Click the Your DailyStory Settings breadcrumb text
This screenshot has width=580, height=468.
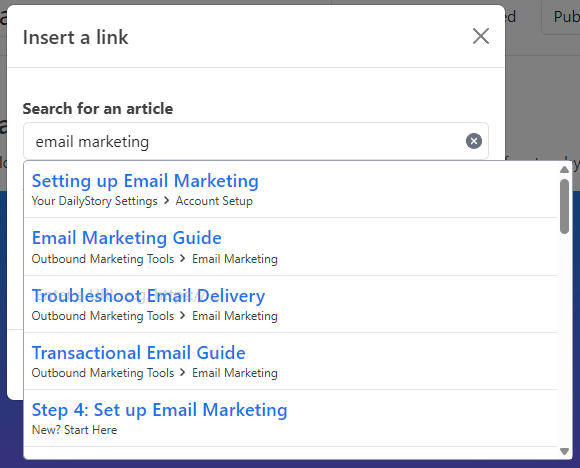tap(94, 201)
